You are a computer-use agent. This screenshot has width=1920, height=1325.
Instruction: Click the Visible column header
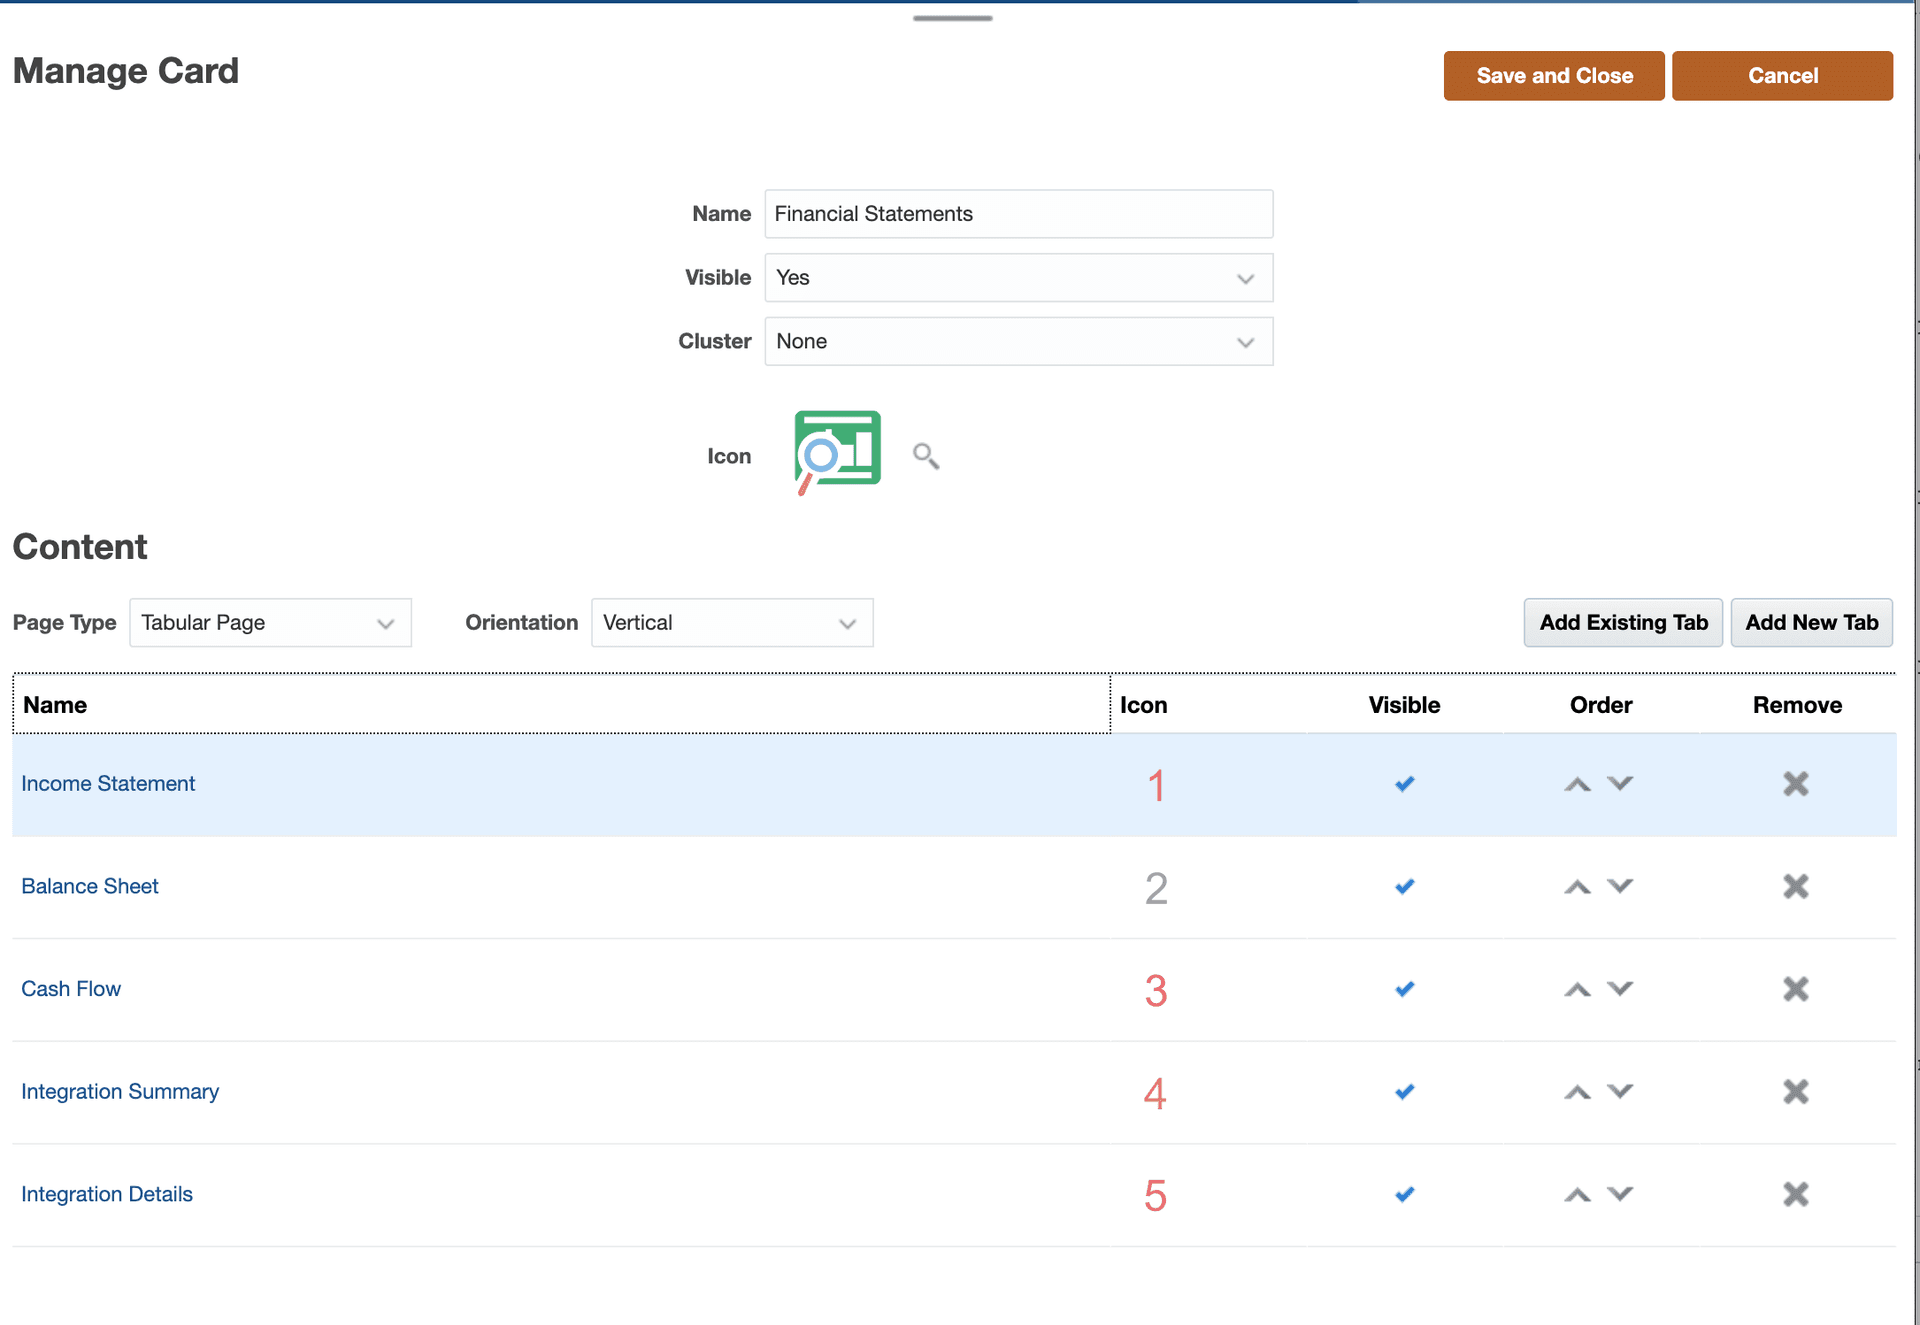pos(1404,705)
